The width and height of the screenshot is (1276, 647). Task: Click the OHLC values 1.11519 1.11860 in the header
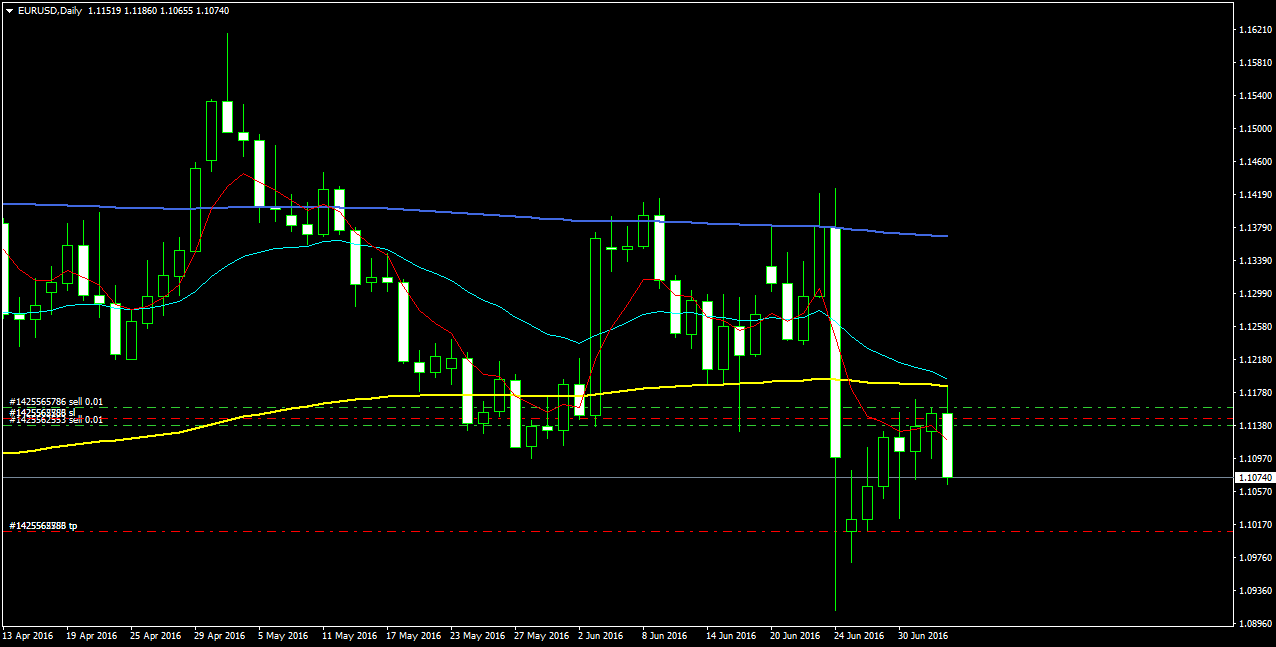point(120,10)
